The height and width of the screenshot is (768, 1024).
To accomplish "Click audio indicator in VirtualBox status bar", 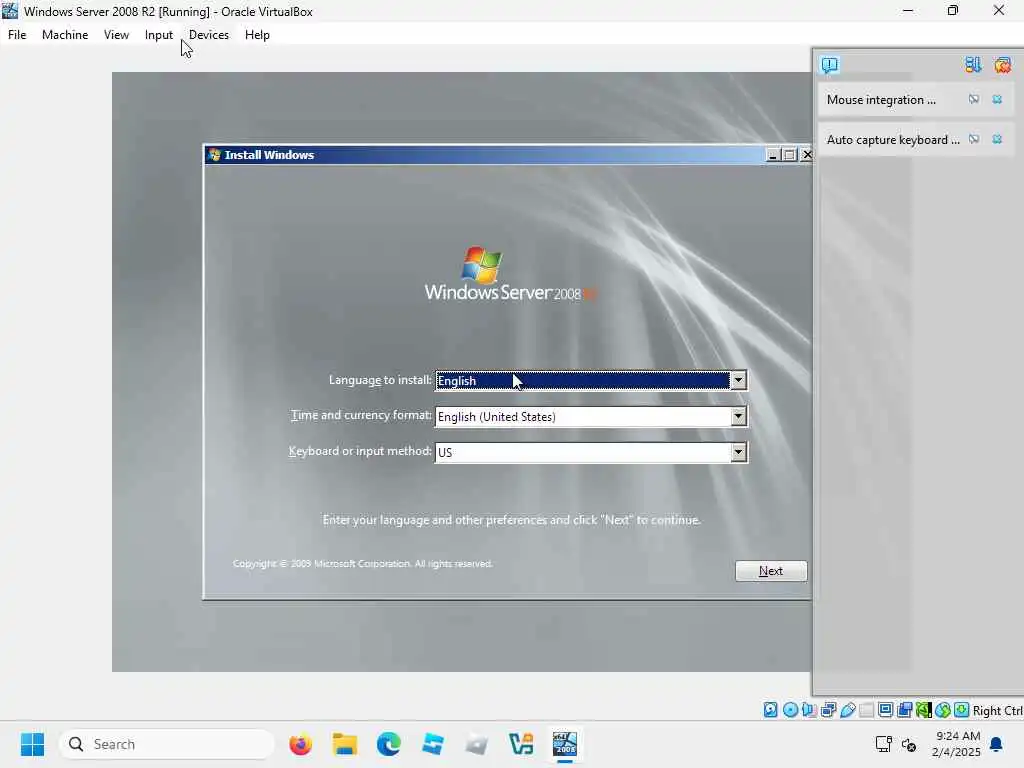I will (809, 710).
